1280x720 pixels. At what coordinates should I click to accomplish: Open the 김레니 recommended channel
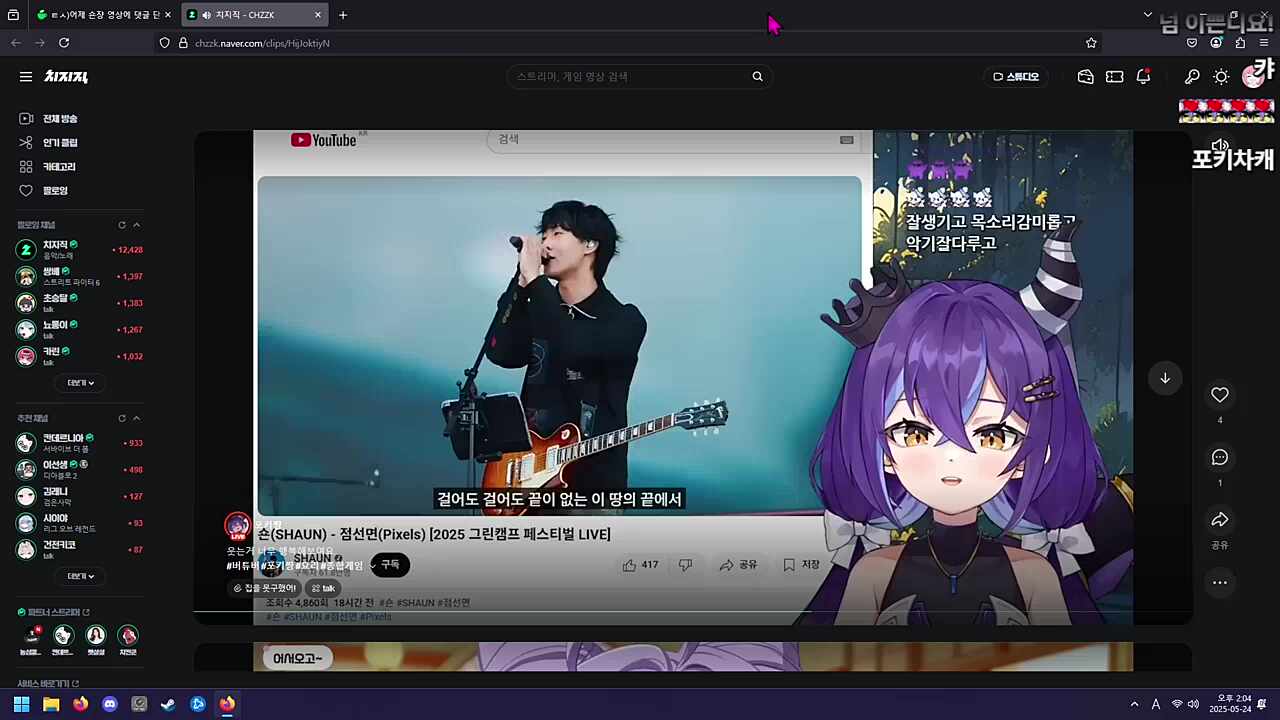(x=80, y=496)
